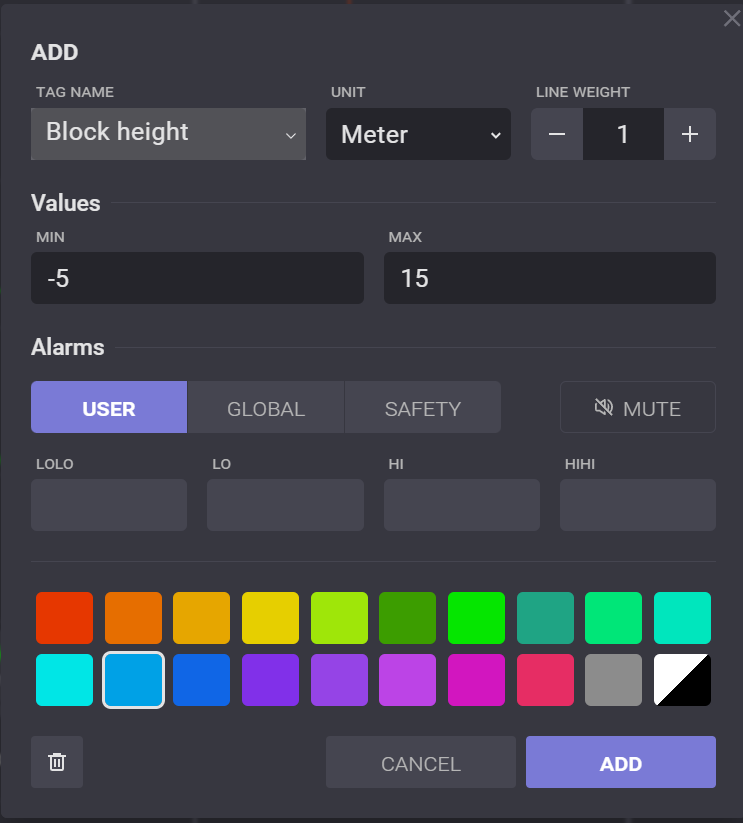Click the trash delete icon
Image resolution: width=743 pixels, height=823 pixels.
57,762
